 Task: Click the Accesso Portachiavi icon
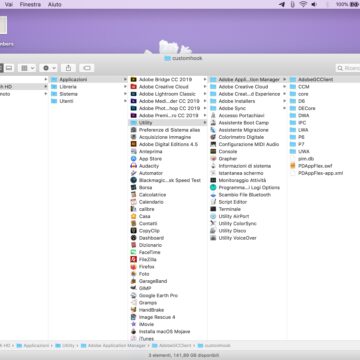[213, 115]
